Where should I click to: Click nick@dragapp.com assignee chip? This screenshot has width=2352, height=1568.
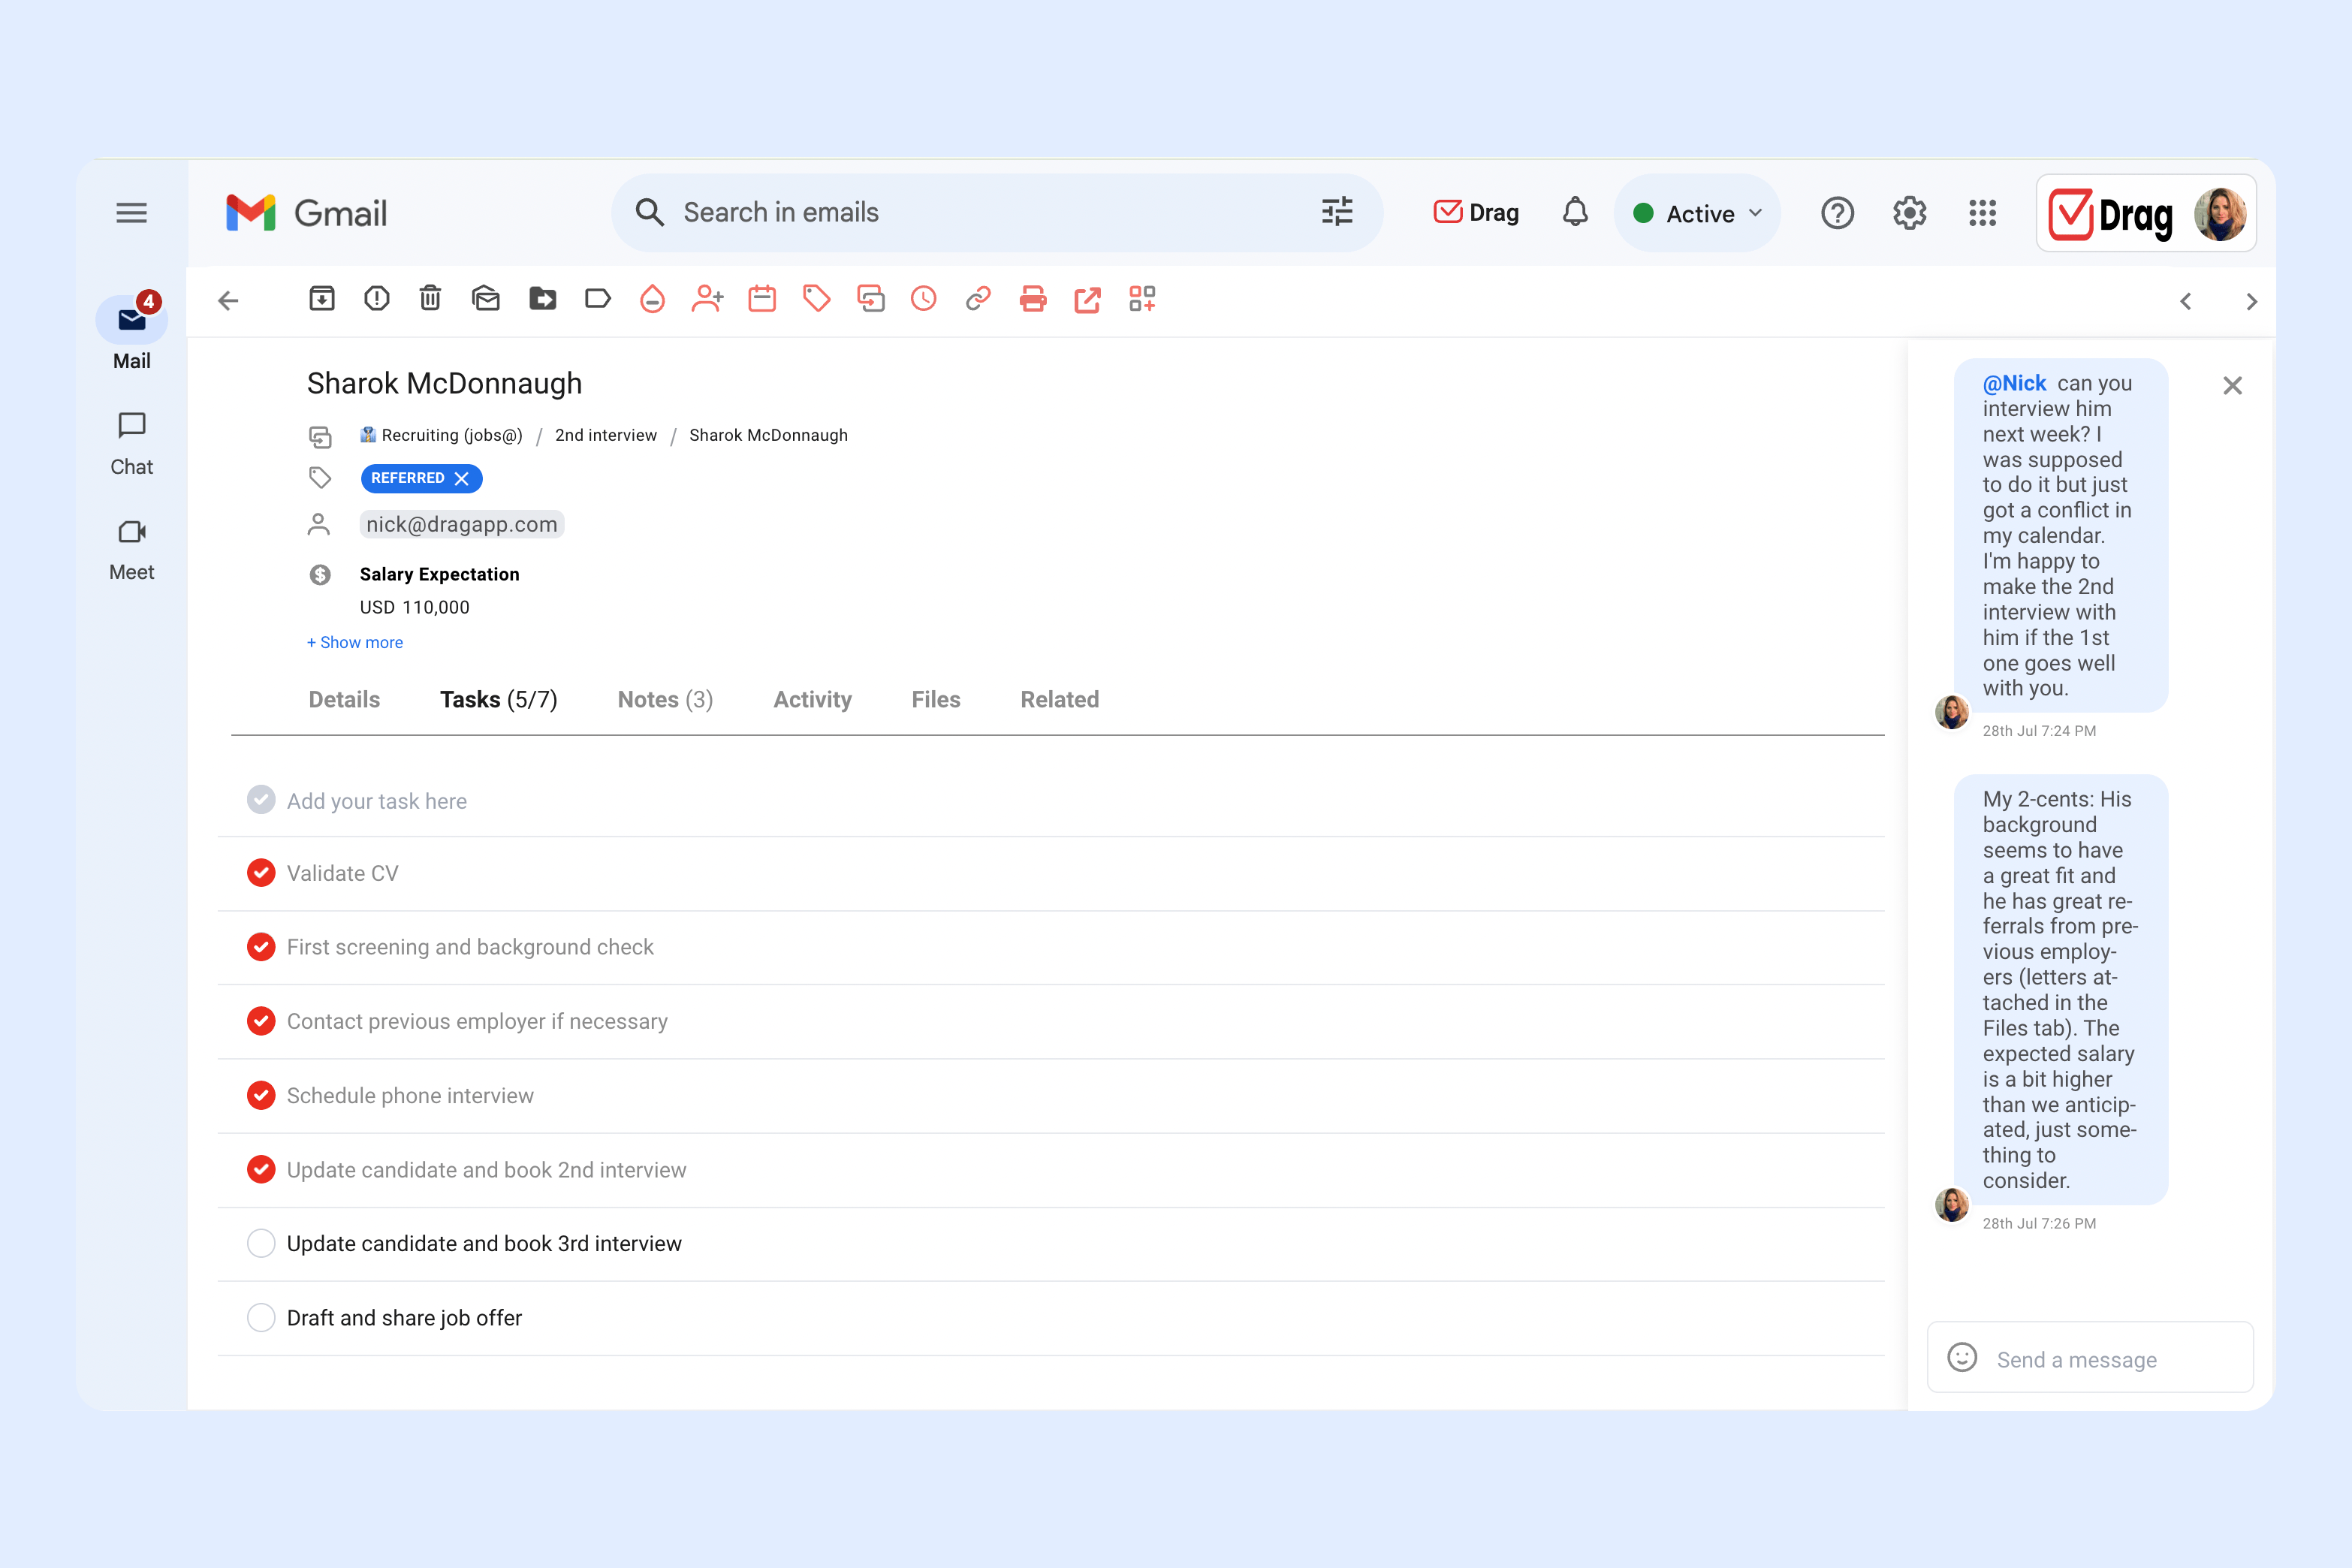[x=462, y=524]
